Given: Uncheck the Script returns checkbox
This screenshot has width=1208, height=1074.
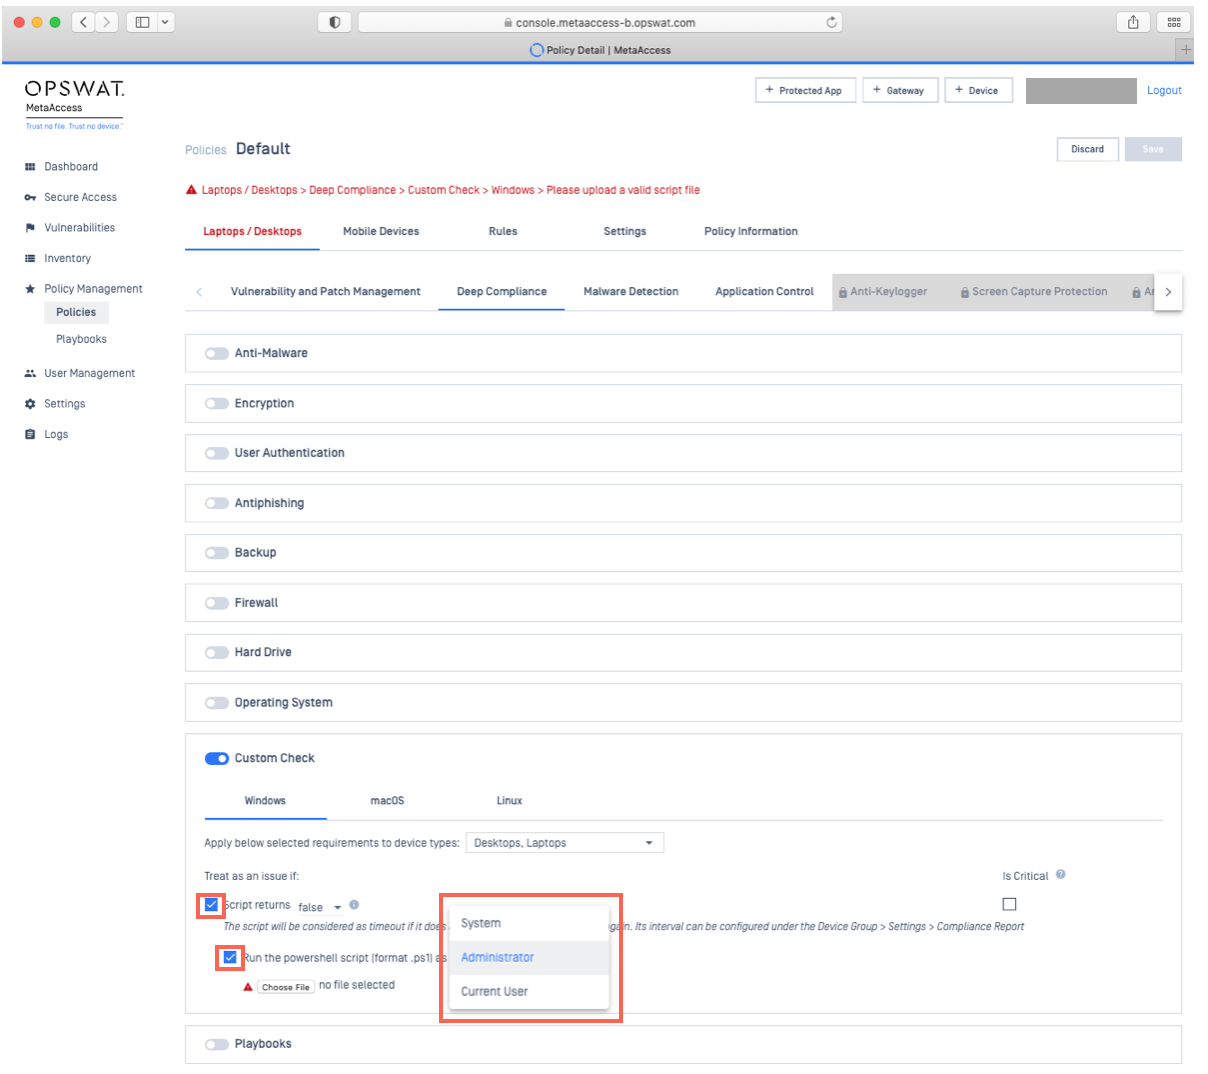Looking at the screenshot, I should point(211,905).
